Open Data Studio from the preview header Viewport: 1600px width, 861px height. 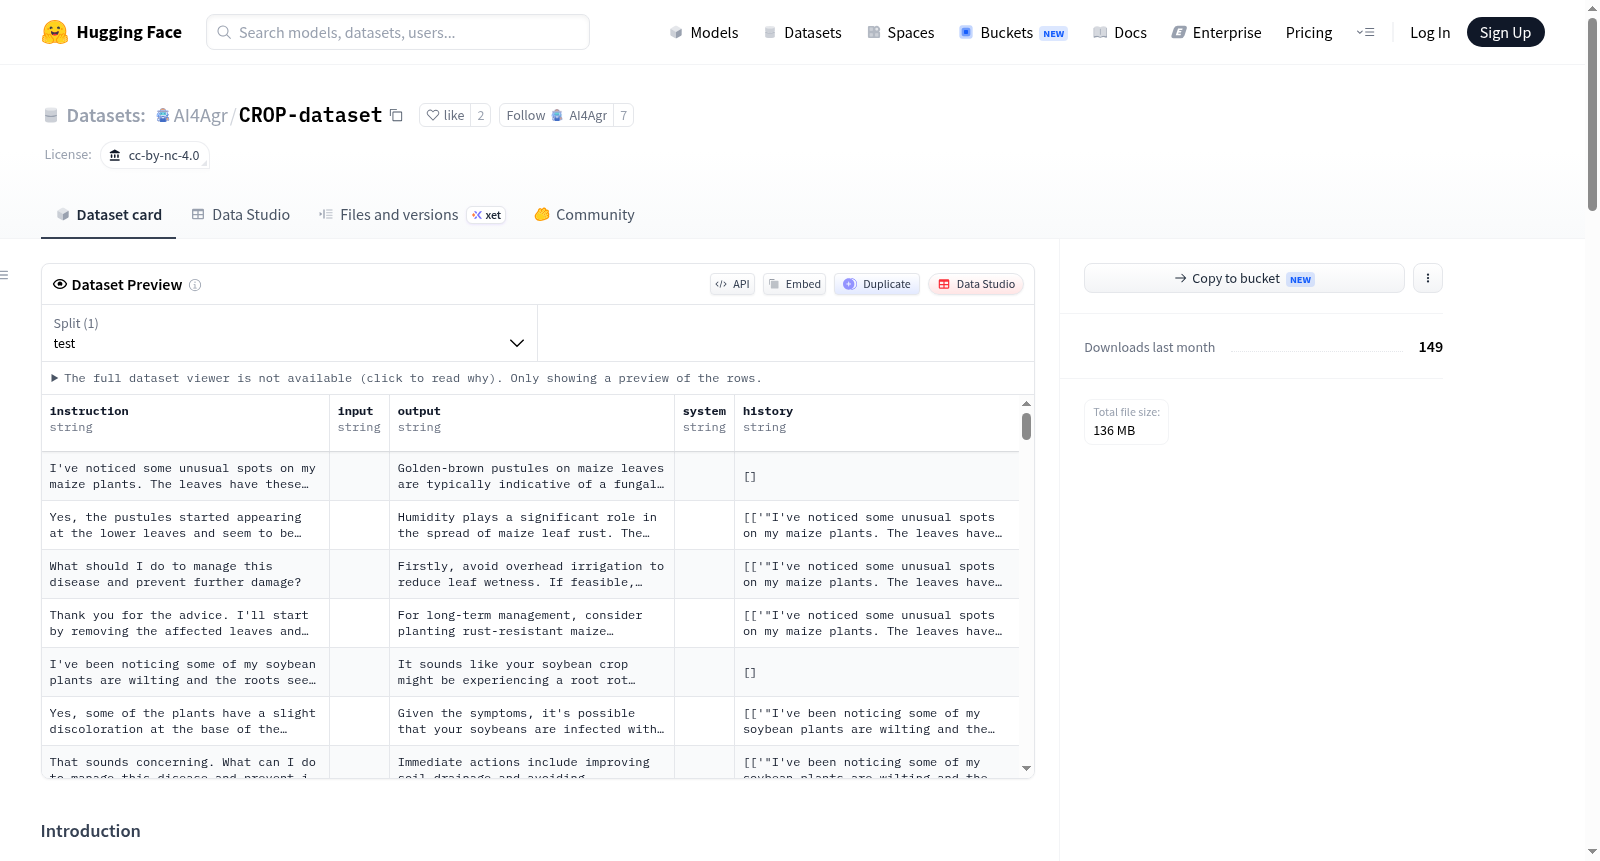tap(976, 284)
